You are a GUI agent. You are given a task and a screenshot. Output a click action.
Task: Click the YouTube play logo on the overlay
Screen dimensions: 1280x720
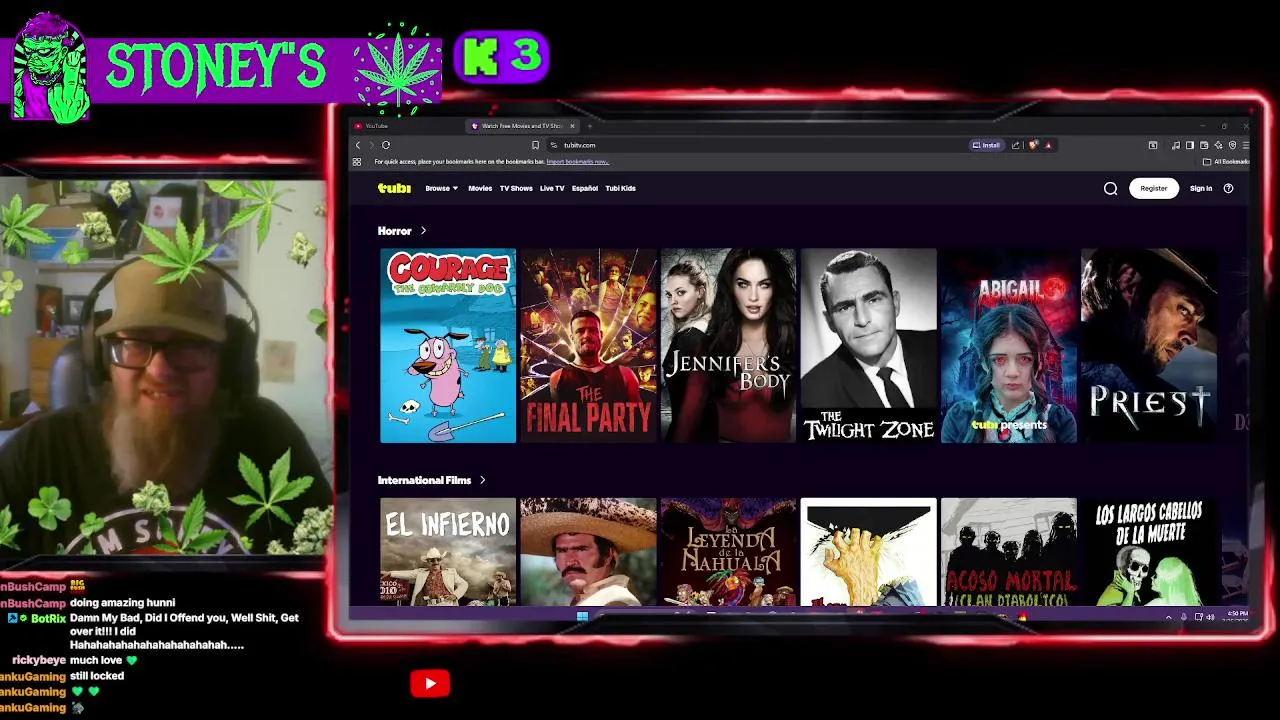(430, 684)
